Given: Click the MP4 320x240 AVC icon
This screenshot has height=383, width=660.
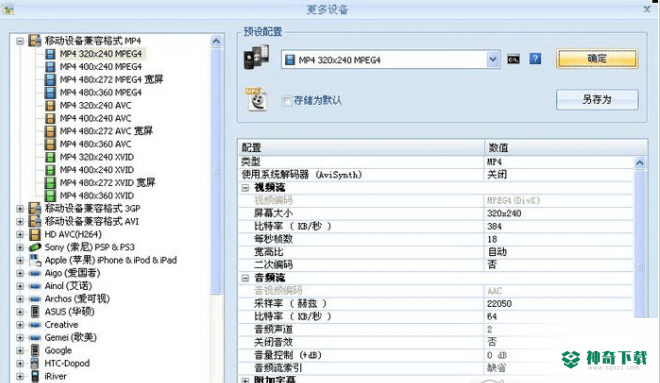Looking at the screenshot, I should [50, 106].
